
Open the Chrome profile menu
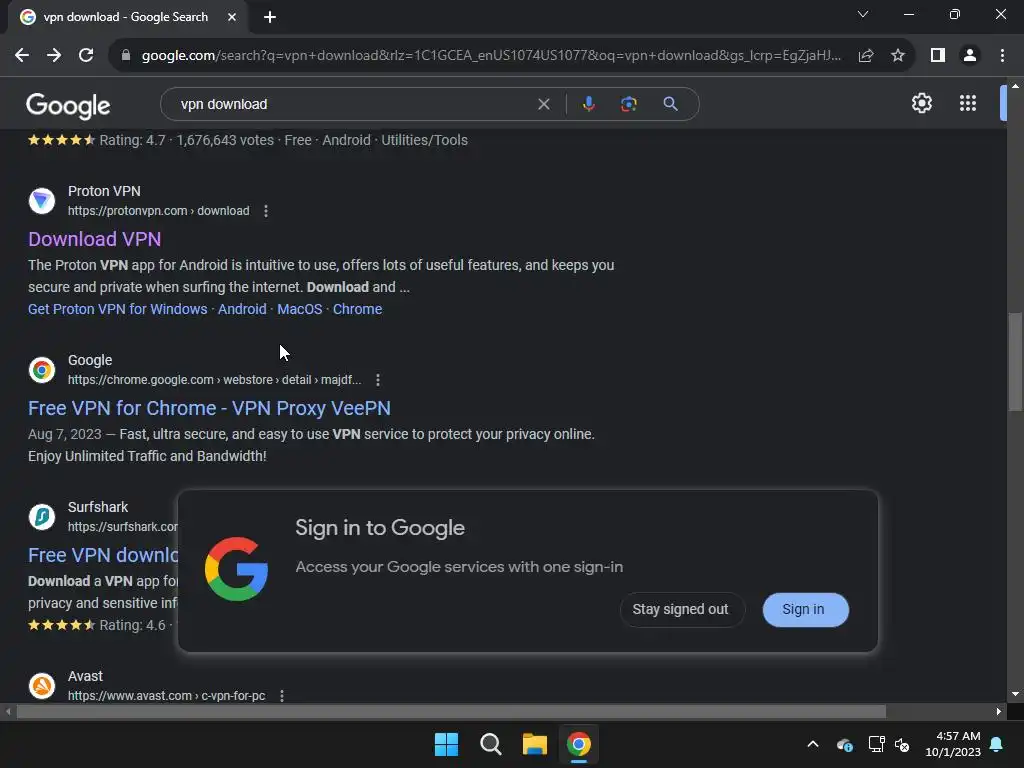tap(970, 56)
